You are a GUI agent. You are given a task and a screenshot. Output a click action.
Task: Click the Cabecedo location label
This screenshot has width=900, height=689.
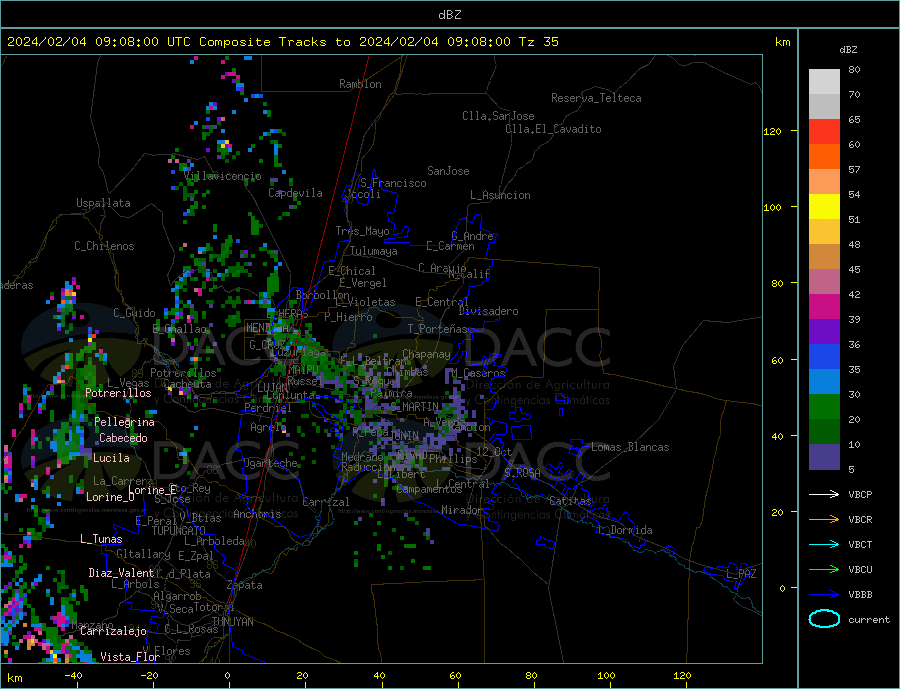[x=123, y=438]
